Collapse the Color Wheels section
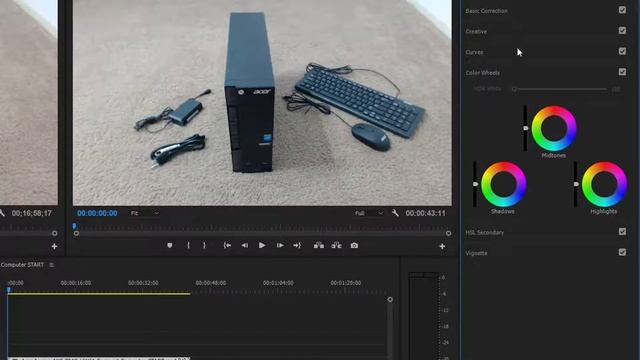Viewport: 640px width, 360px height. pos(482,73)
